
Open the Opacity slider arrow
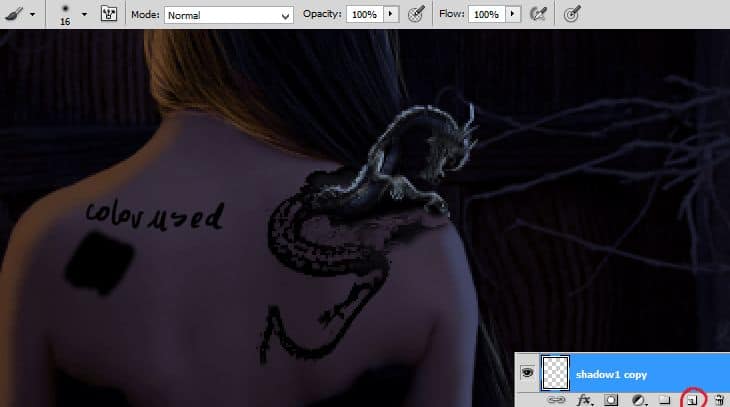click(x=391, y=15)
